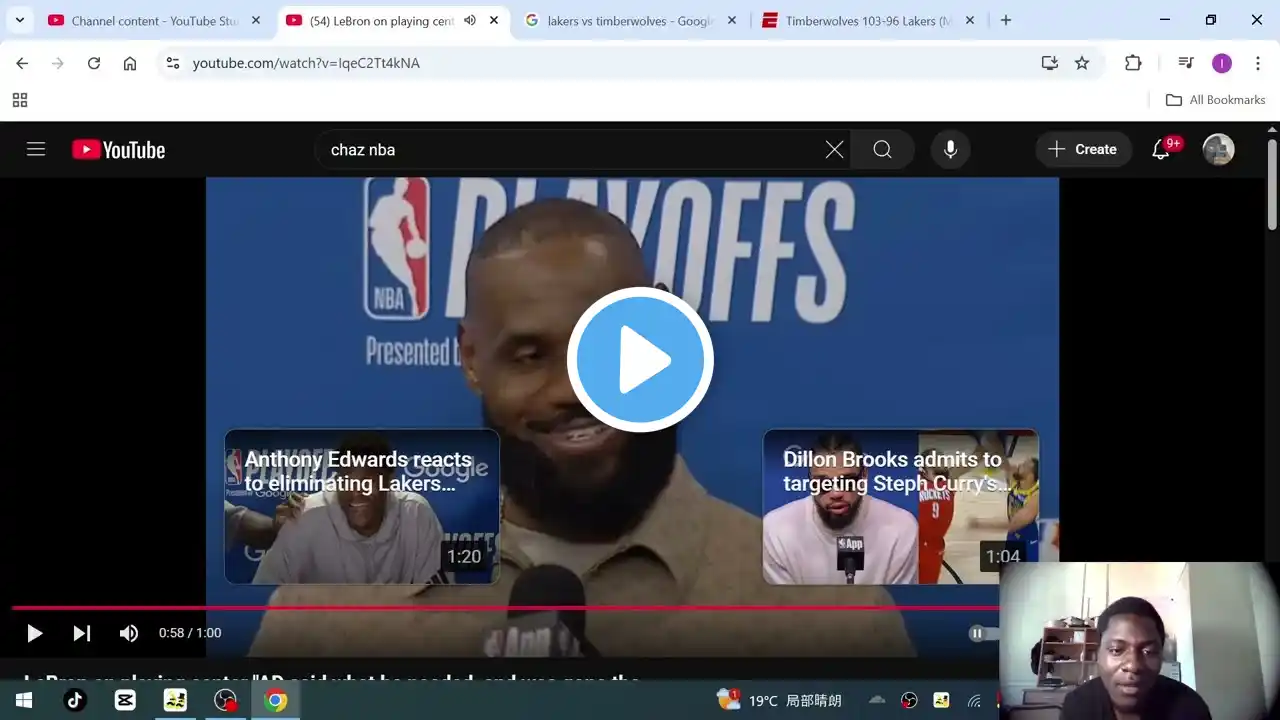Click the YouTube search magnifier button
The image size is (1280, 720).
882,149
